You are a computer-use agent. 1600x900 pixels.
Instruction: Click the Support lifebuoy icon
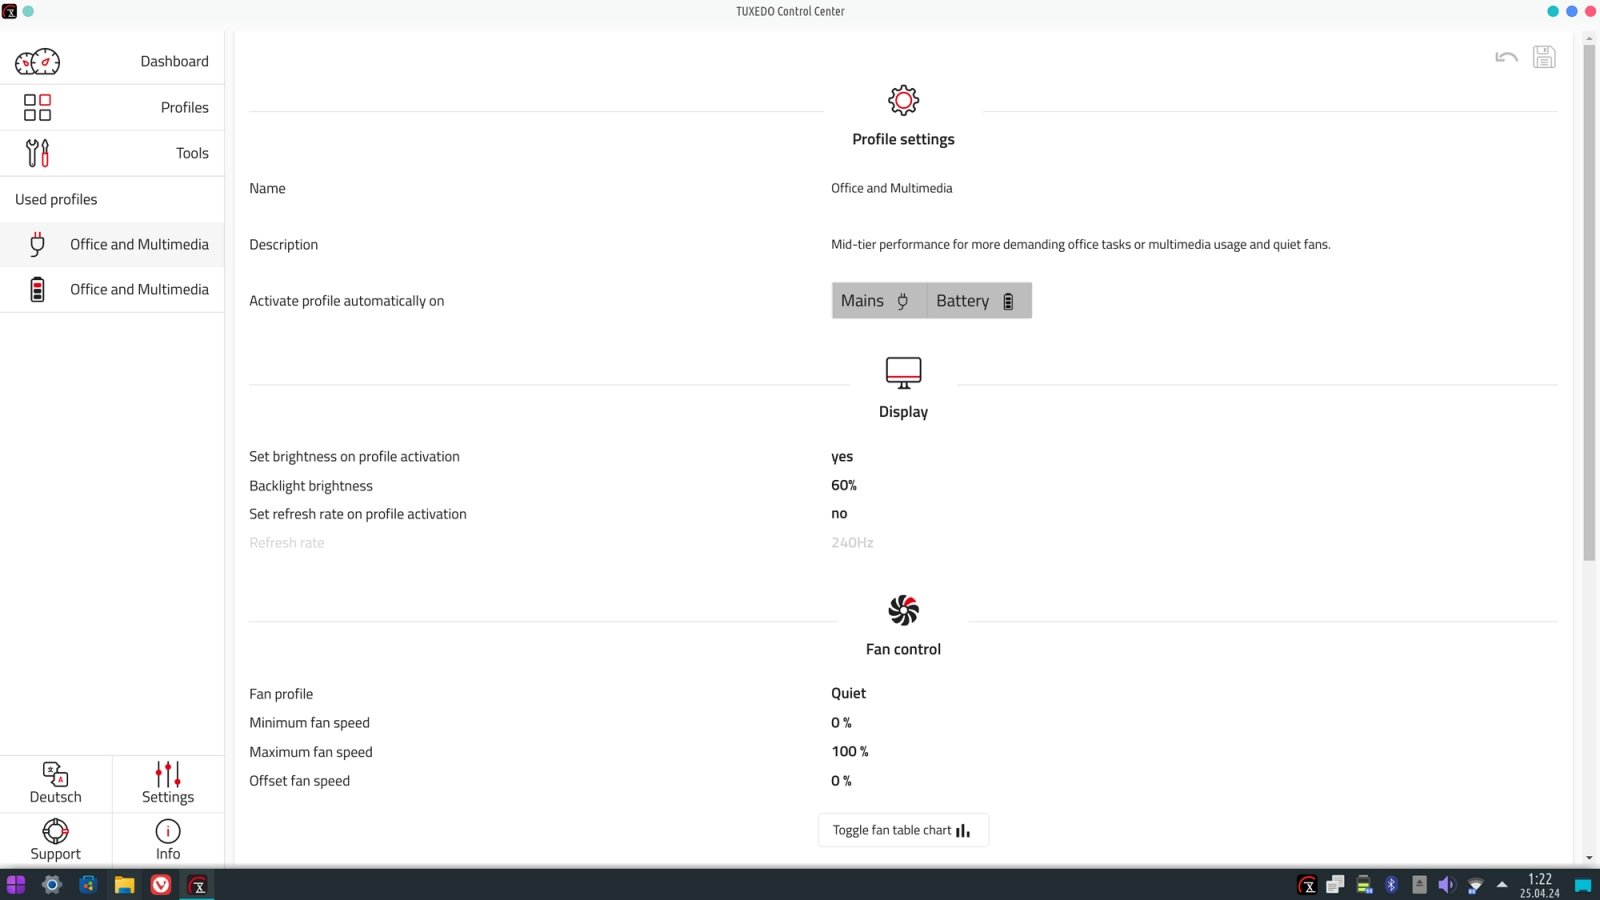[55, 831]
